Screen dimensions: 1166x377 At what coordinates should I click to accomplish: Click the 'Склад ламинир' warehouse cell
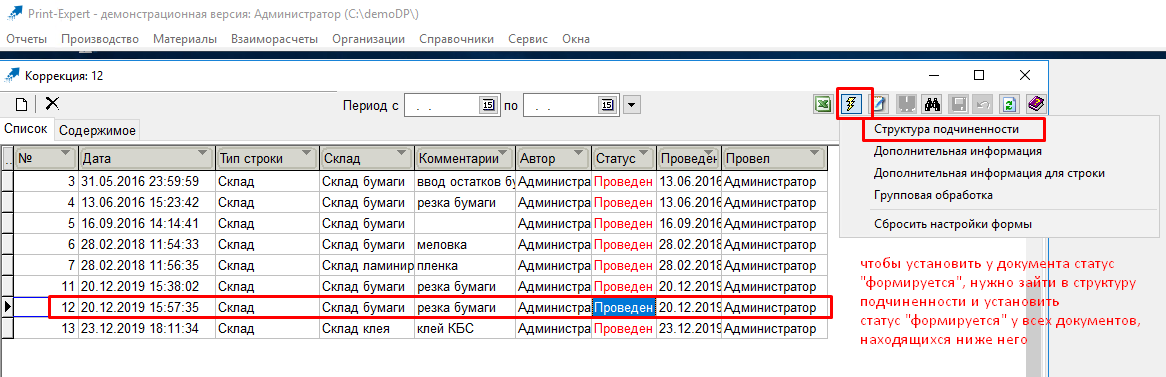[x=367, y=265]
